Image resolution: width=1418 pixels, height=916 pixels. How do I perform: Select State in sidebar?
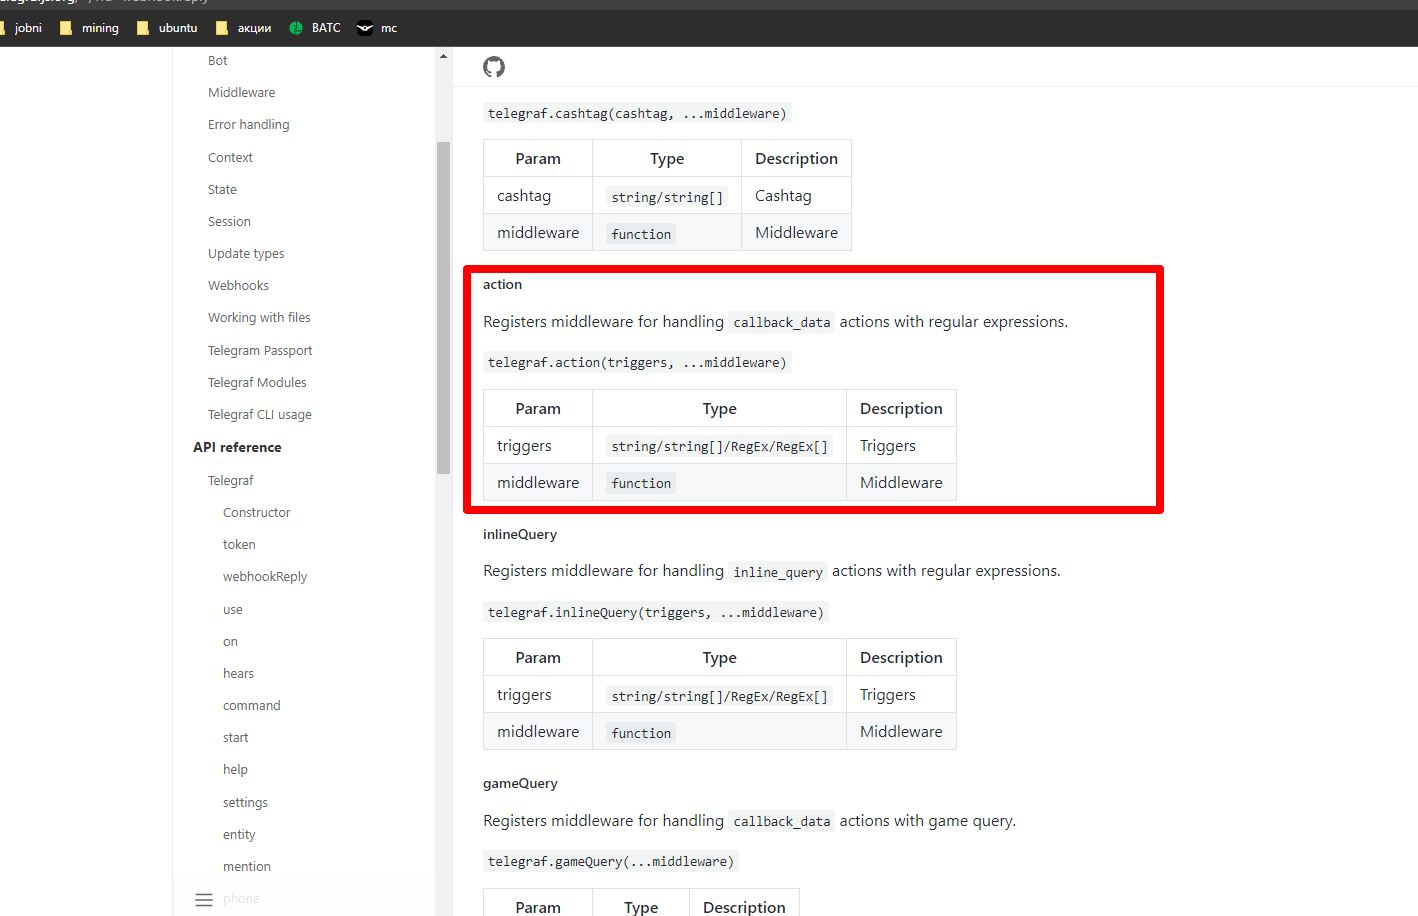pos(222,190)
